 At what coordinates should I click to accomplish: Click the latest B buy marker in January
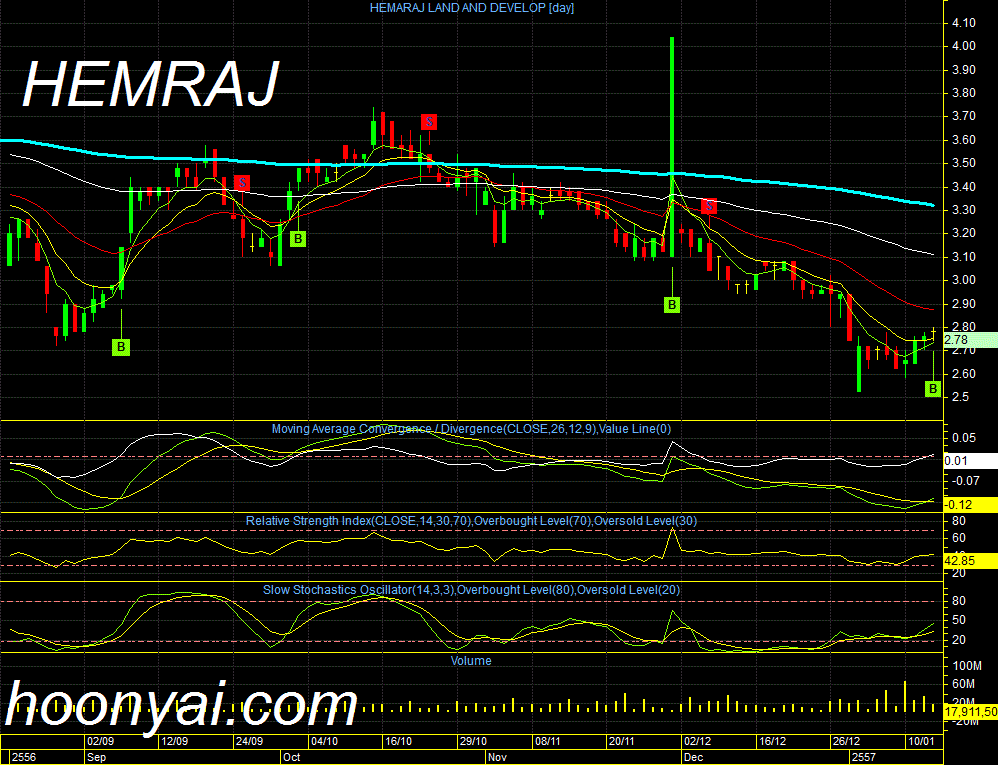point(932,388)
